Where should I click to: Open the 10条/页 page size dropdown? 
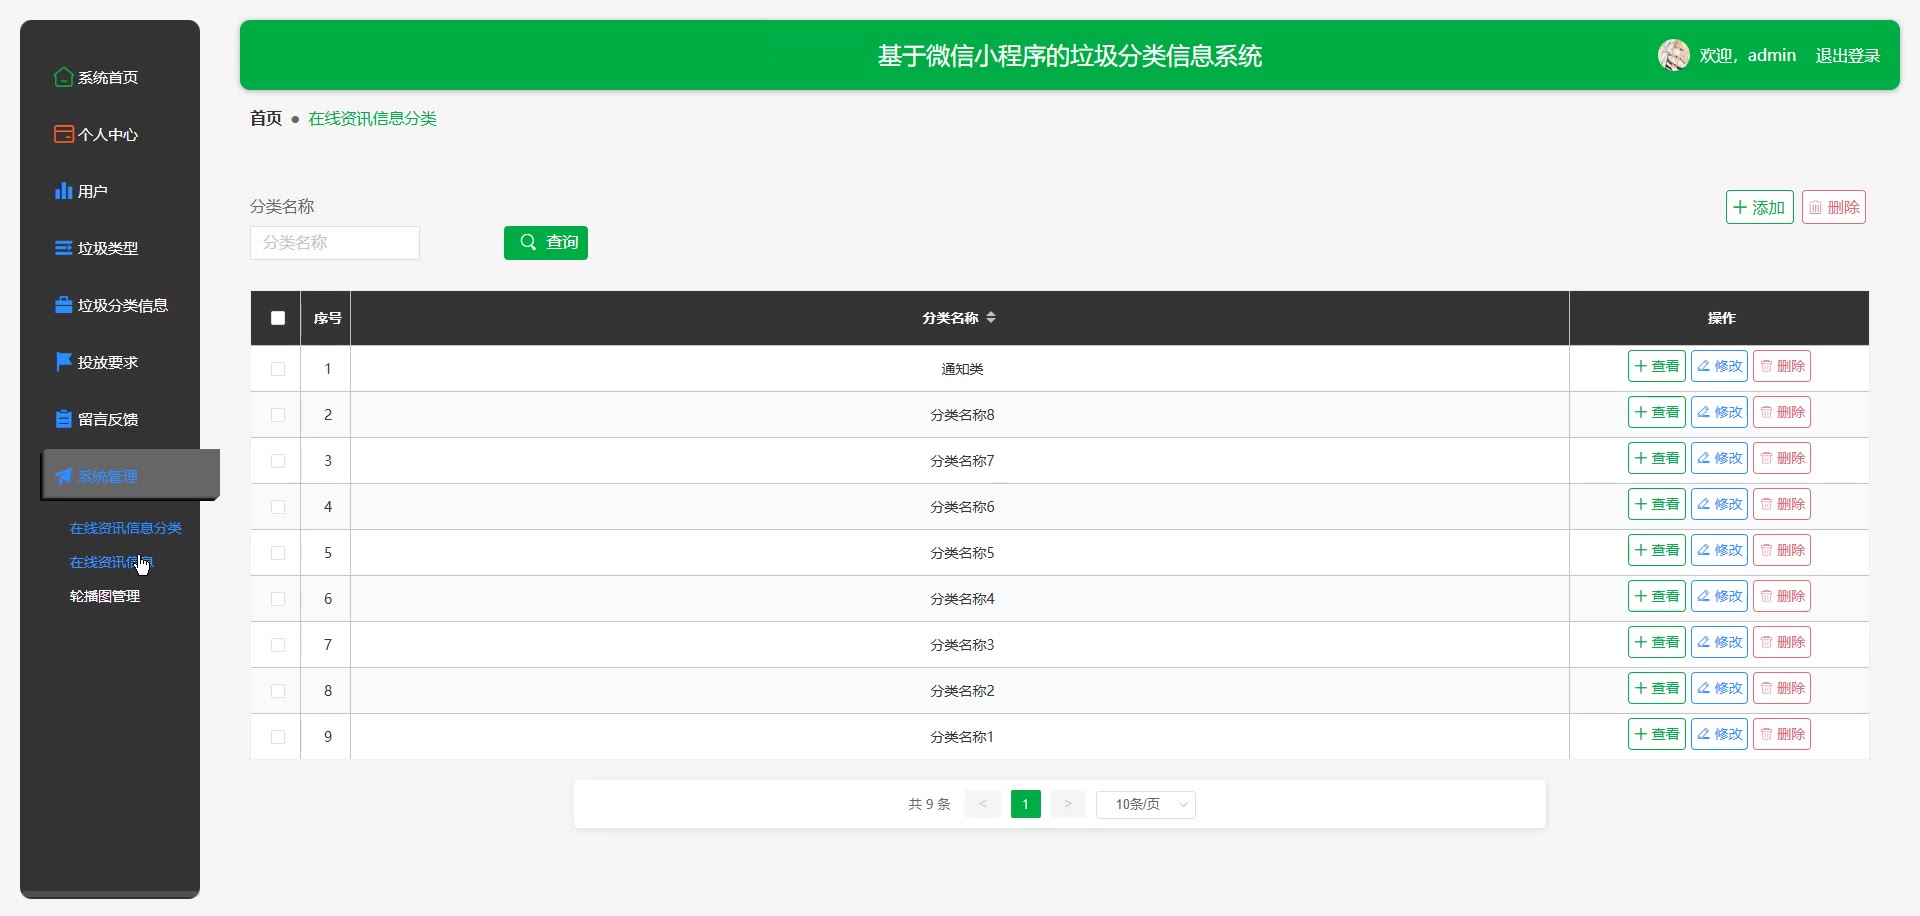click(1146, 804)
